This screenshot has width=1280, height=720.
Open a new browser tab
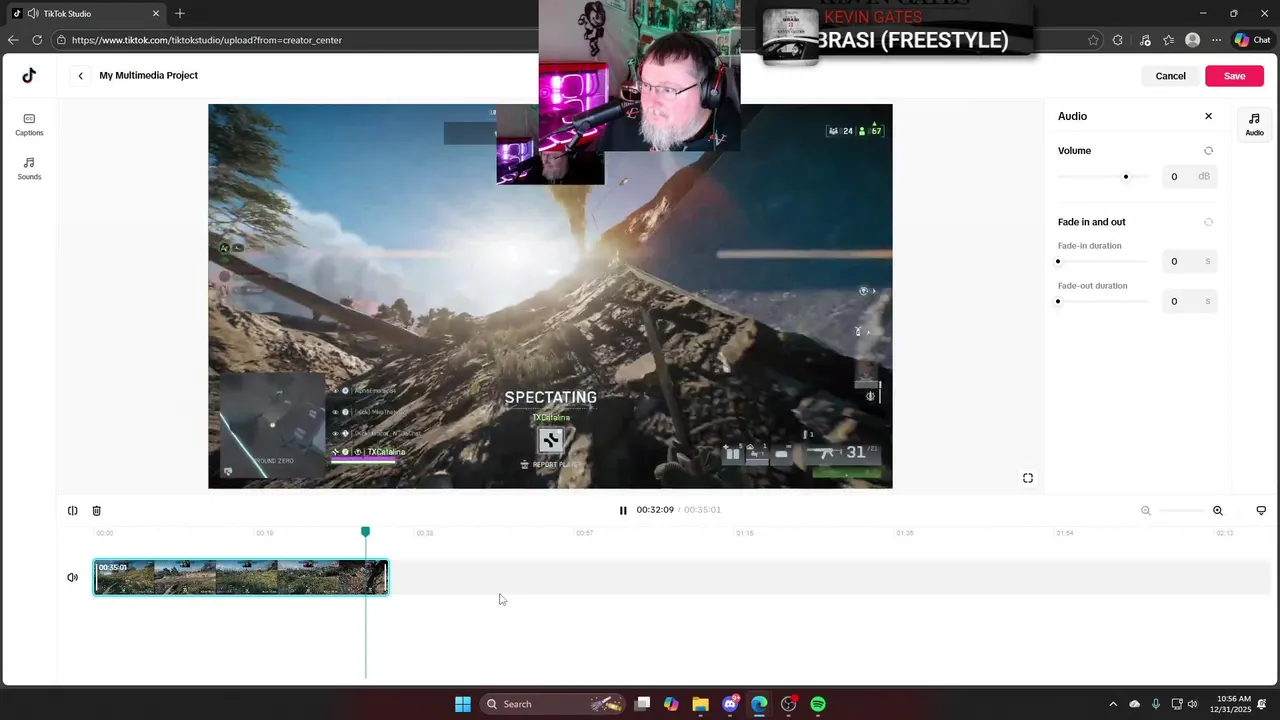pyautogui.click(x=180, y=14)
